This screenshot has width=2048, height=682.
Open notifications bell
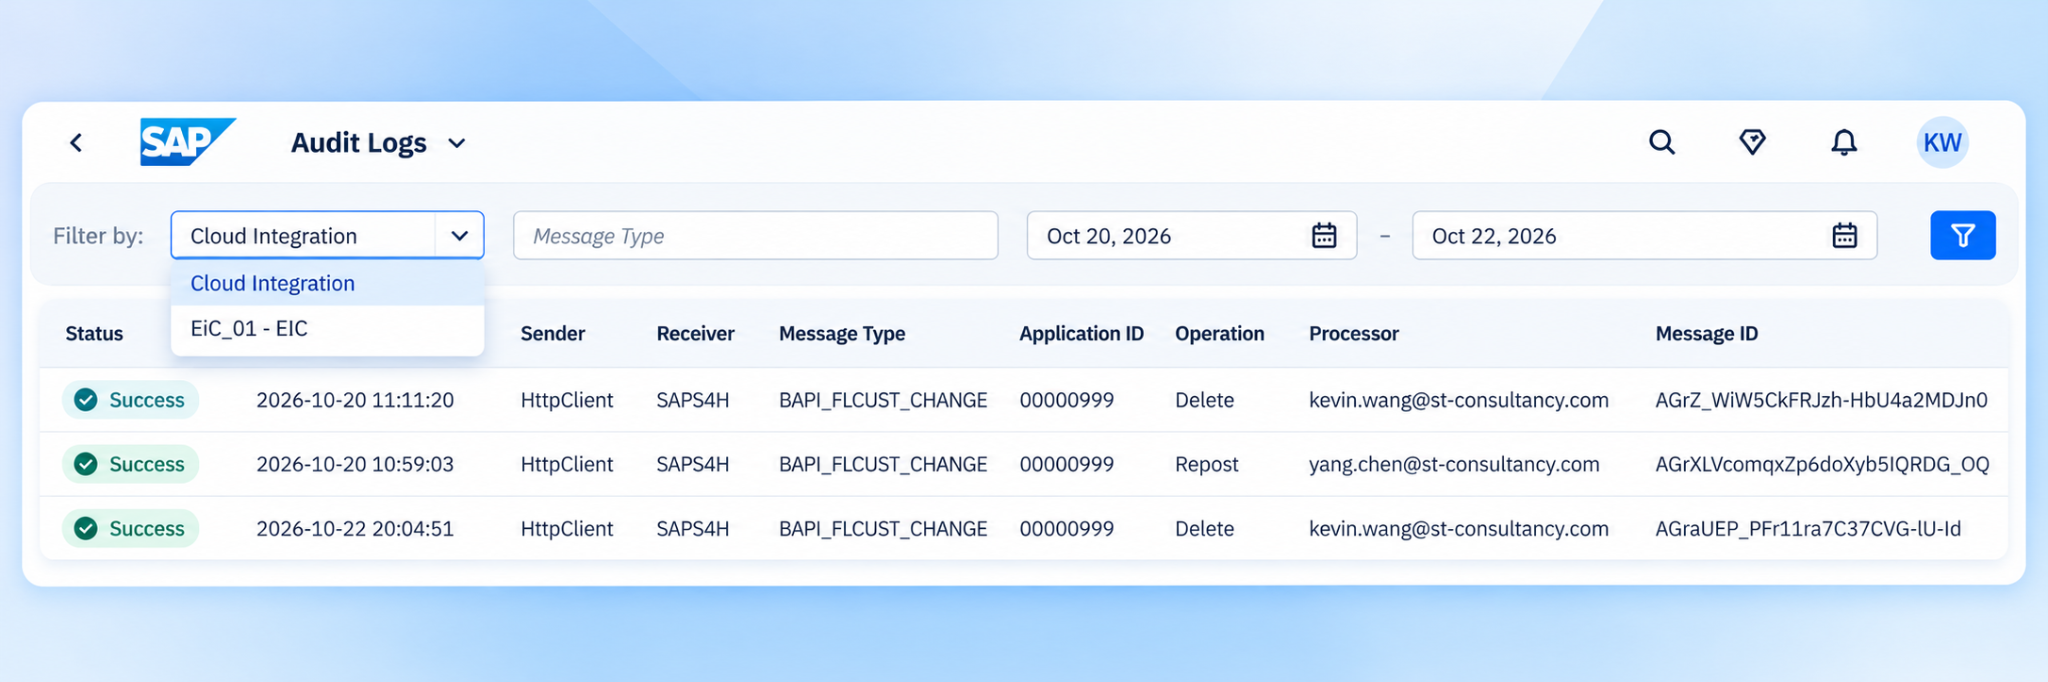tap(1844, 142)
